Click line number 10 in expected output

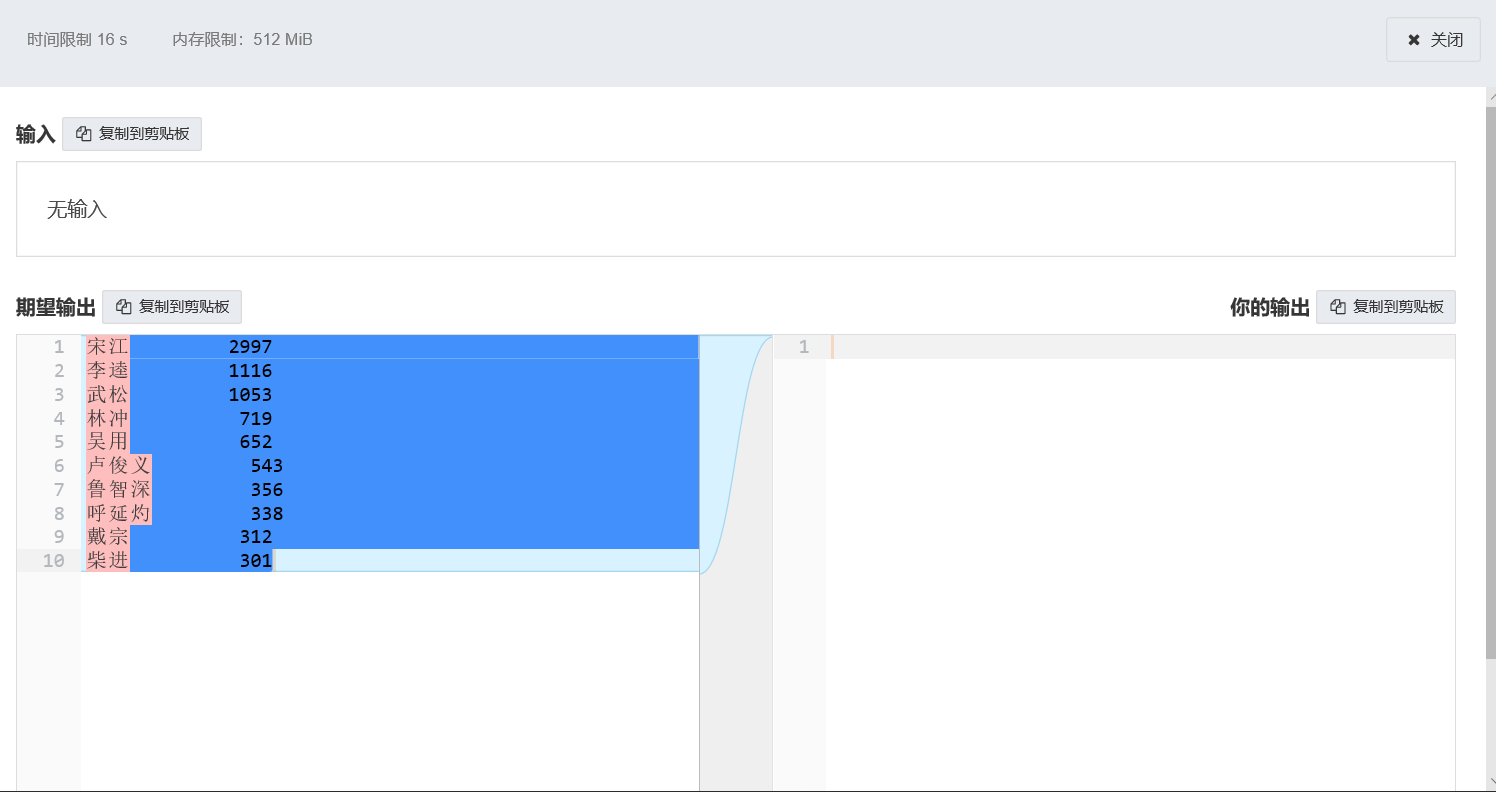[x=53, y=561]
